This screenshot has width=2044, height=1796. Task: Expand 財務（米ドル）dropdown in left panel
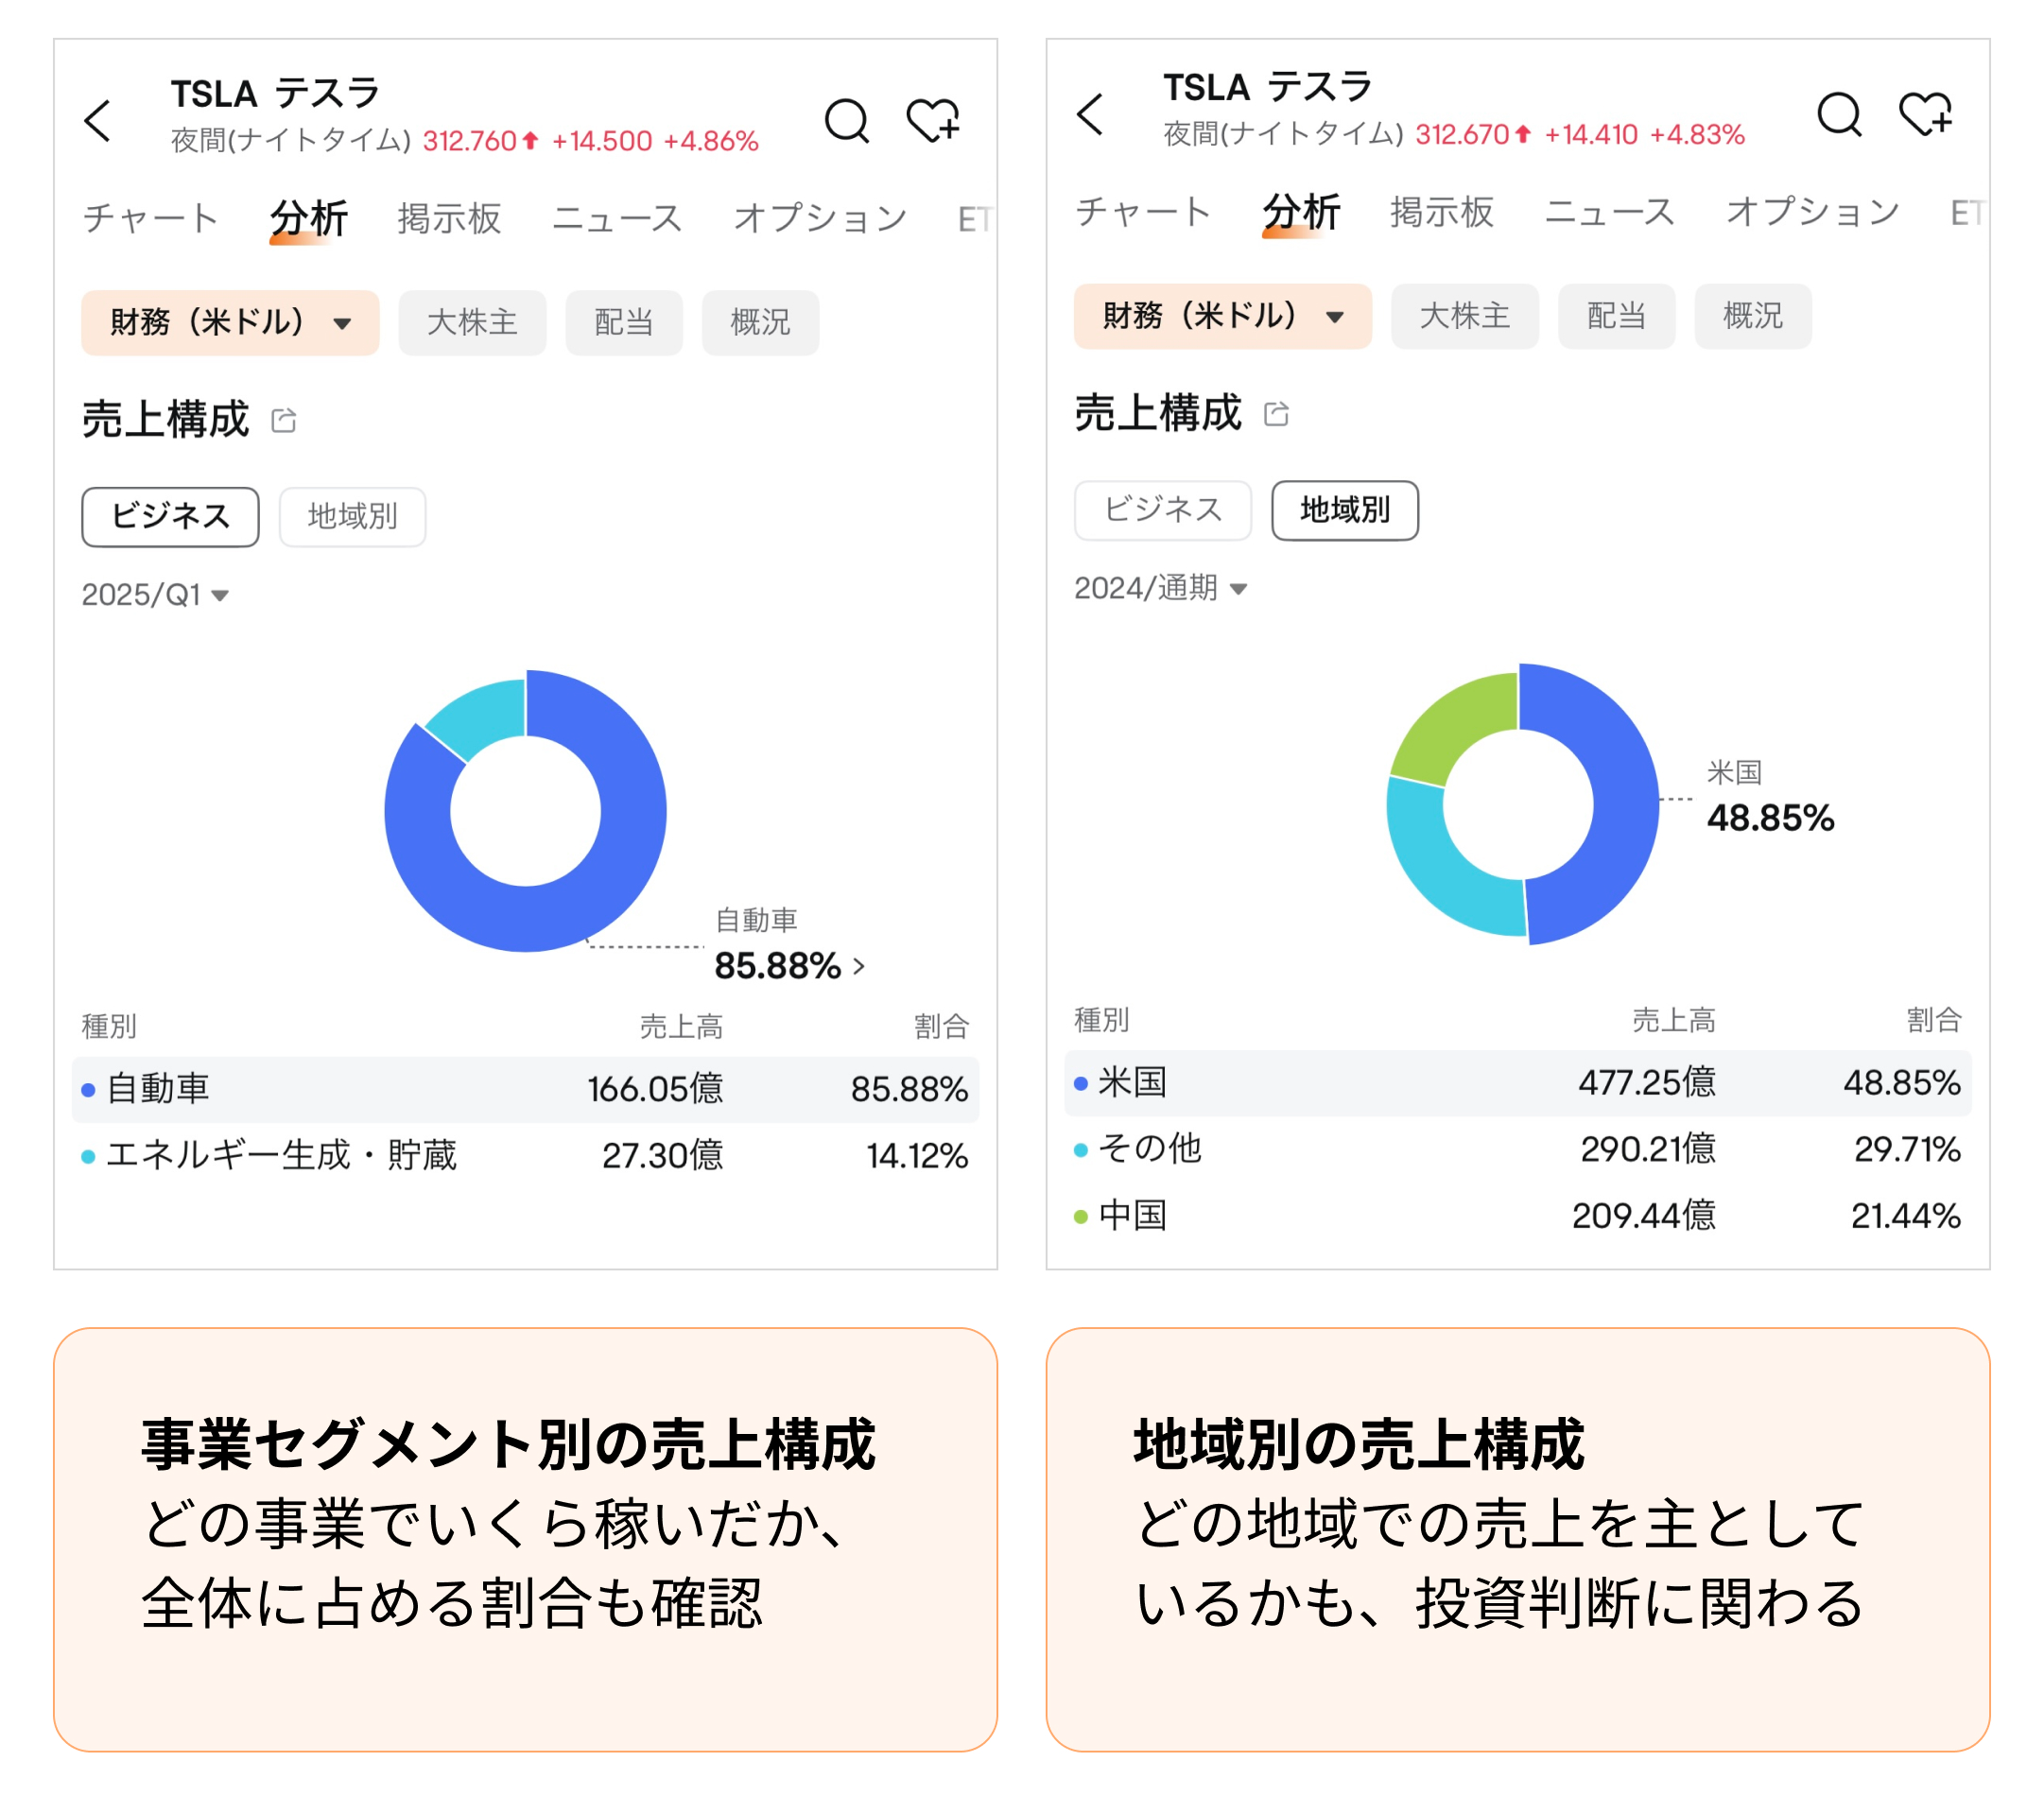[230, 323]
